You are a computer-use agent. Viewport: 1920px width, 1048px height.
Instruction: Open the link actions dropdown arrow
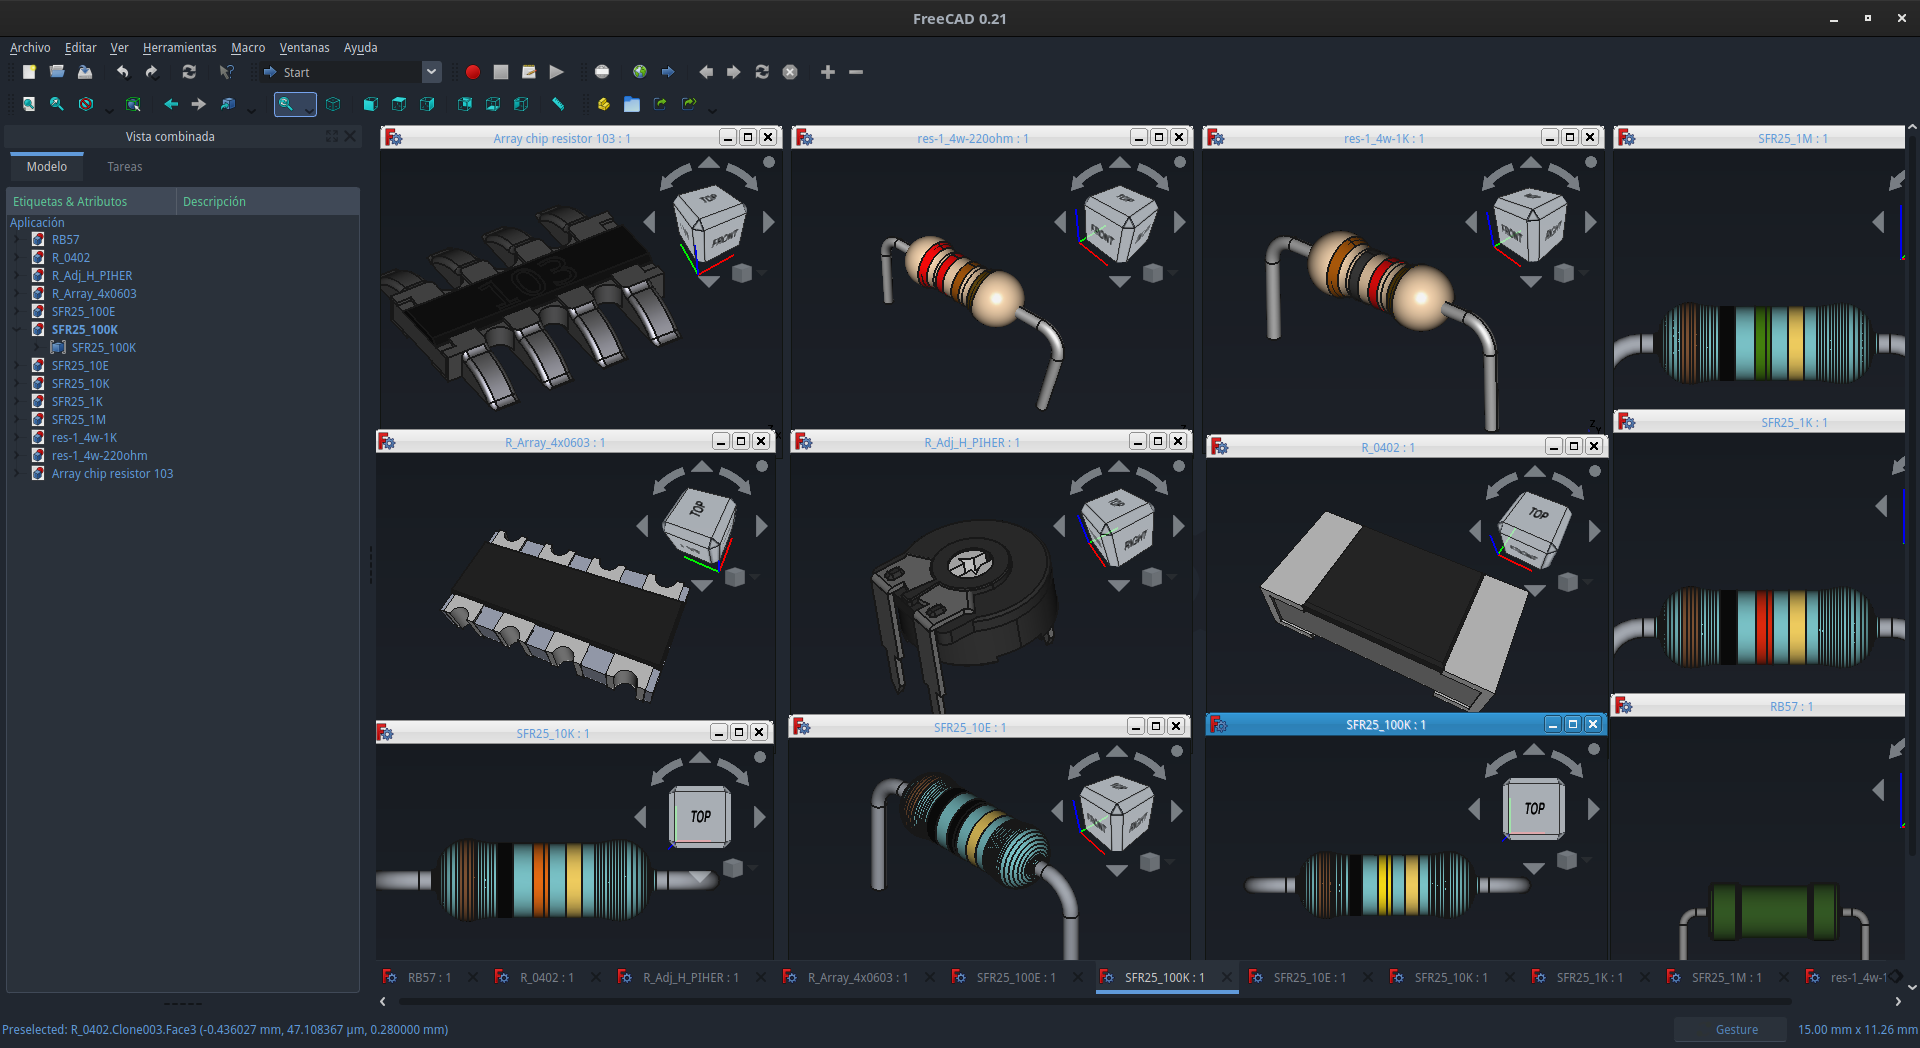pos(712,108)
